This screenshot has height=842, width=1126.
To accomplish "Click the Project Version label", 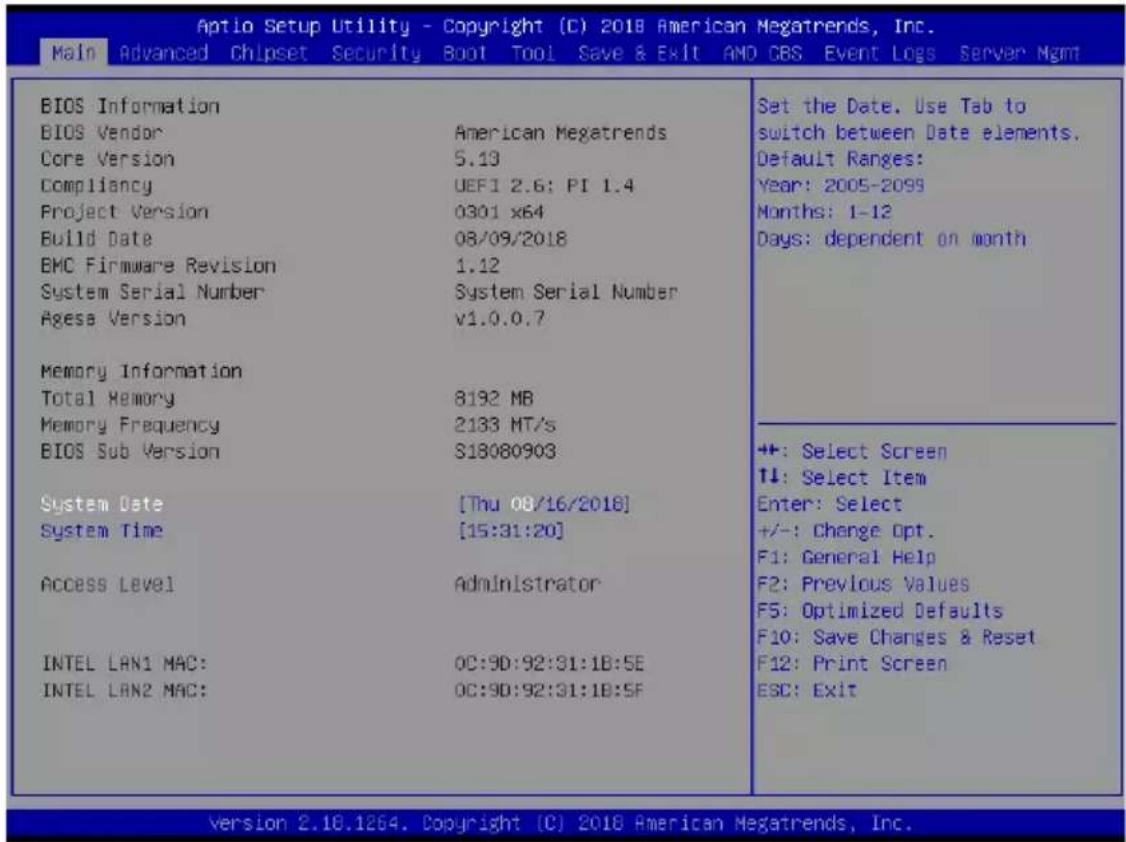I will tap(124, 212).
